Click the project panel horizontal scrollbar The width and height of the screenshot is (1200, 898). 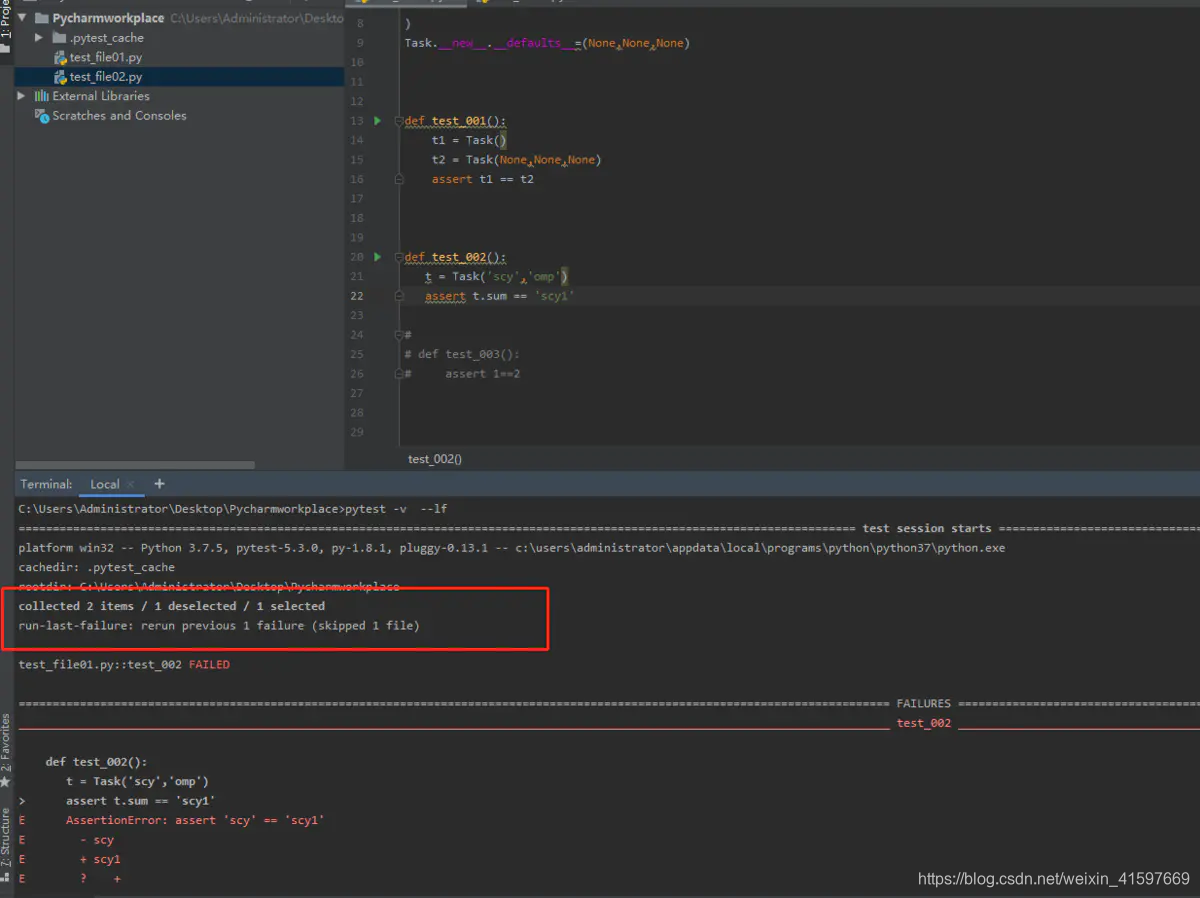pyautogui.click(x=135, y=465)
